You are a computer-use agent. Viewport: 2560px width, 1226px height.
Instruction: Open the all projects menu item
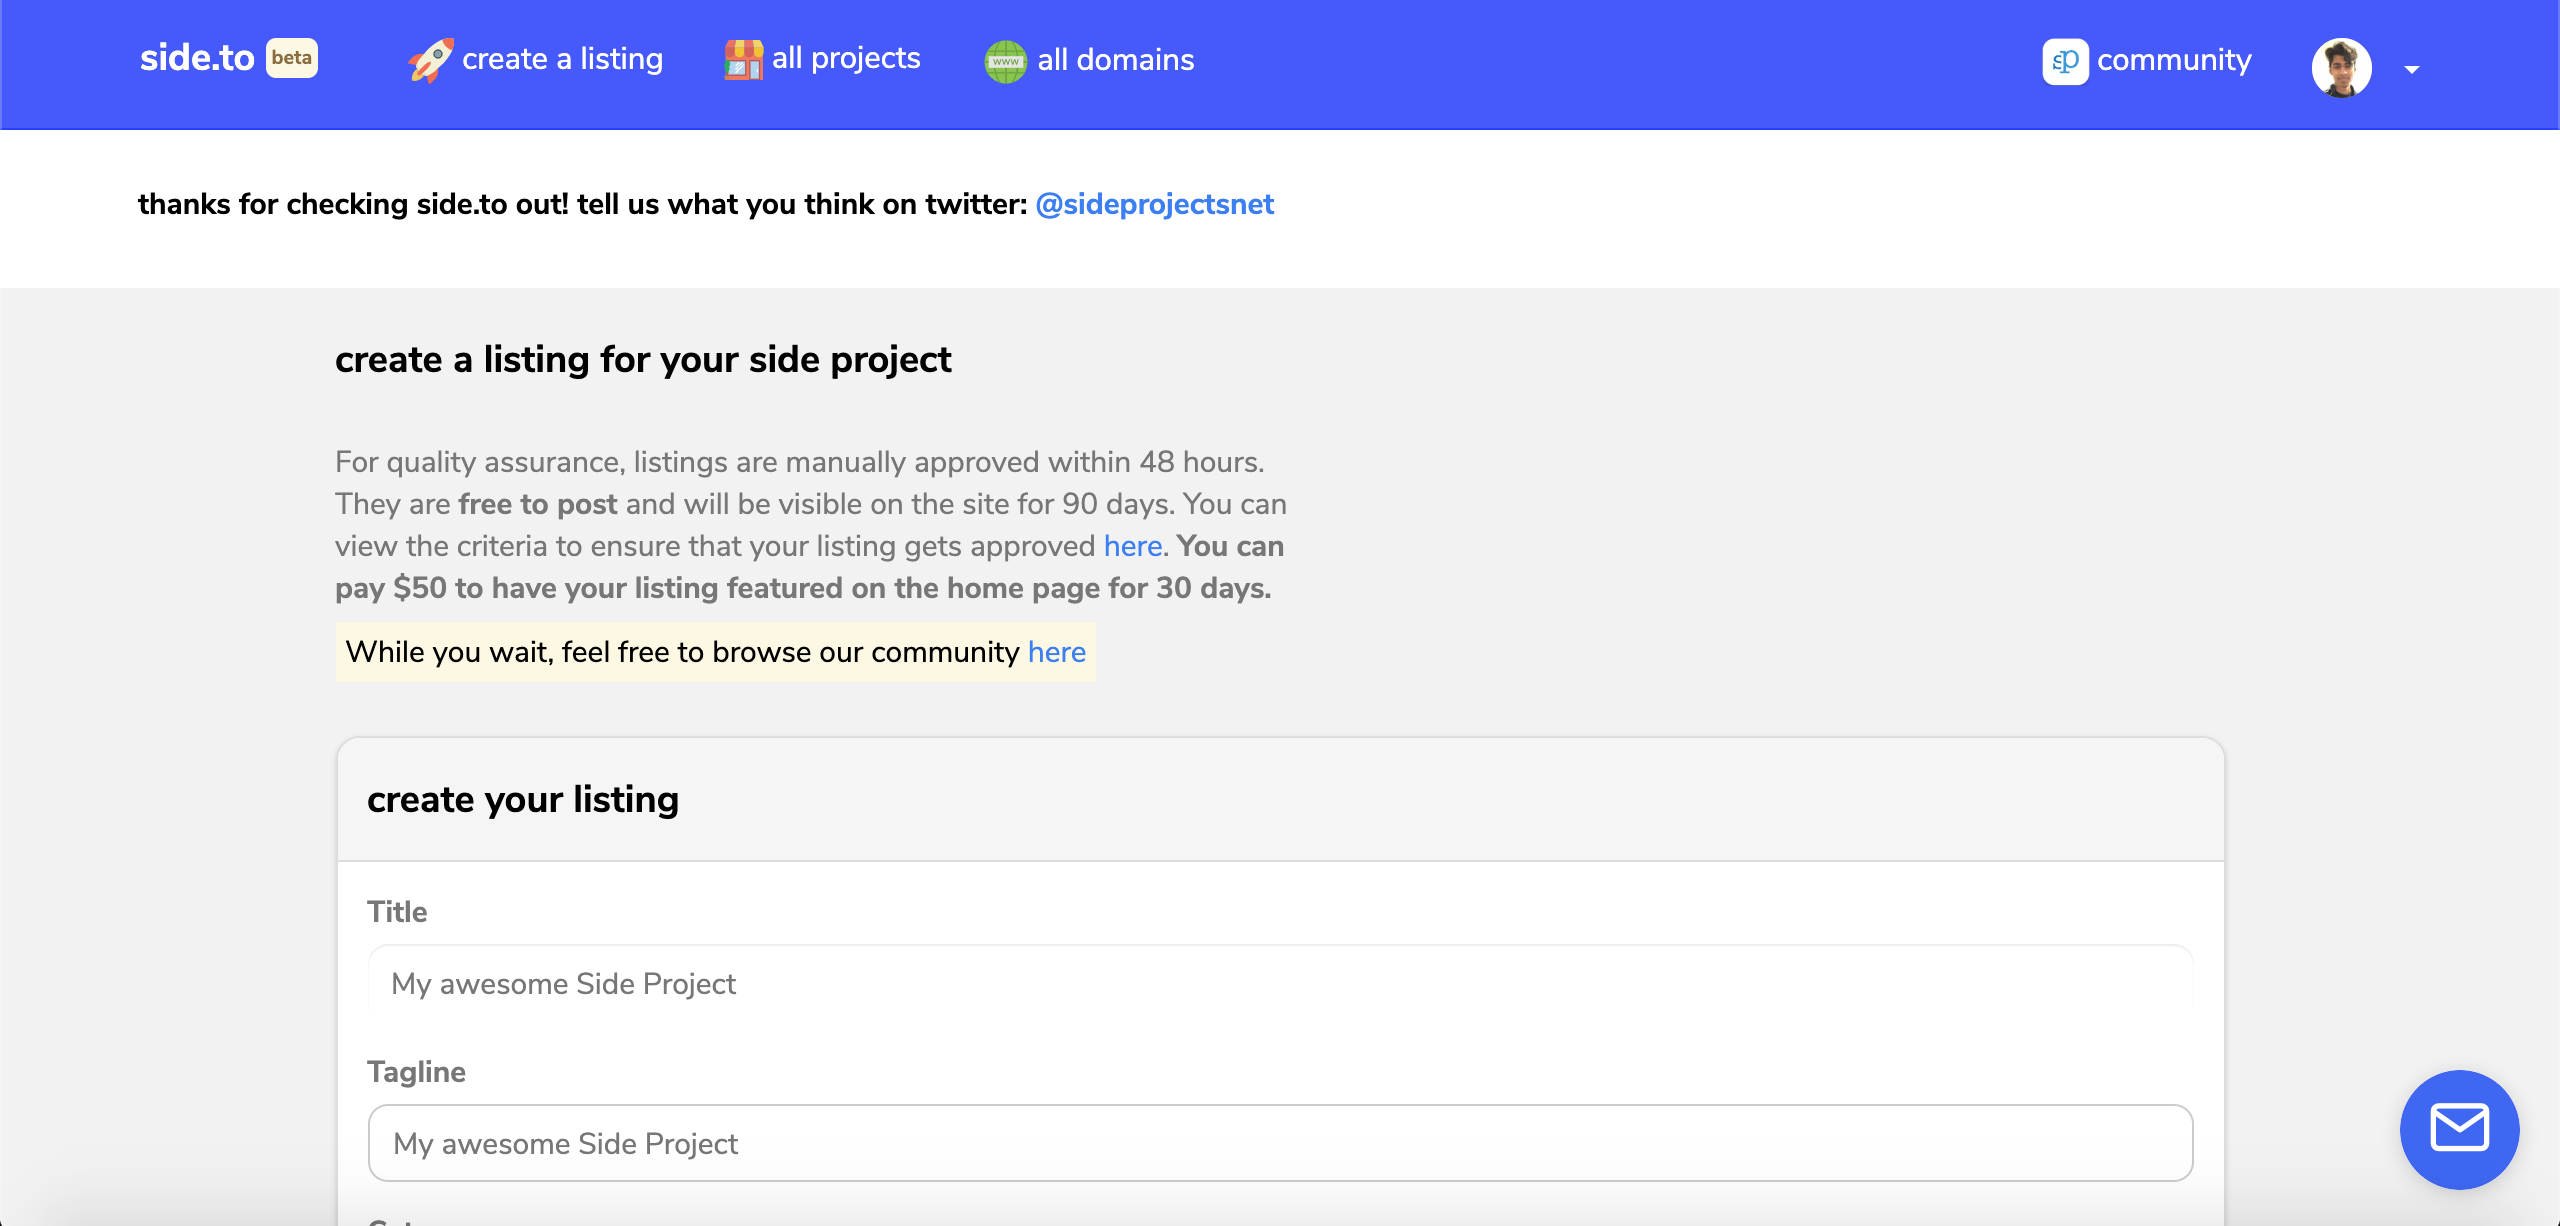coord(846,58)
